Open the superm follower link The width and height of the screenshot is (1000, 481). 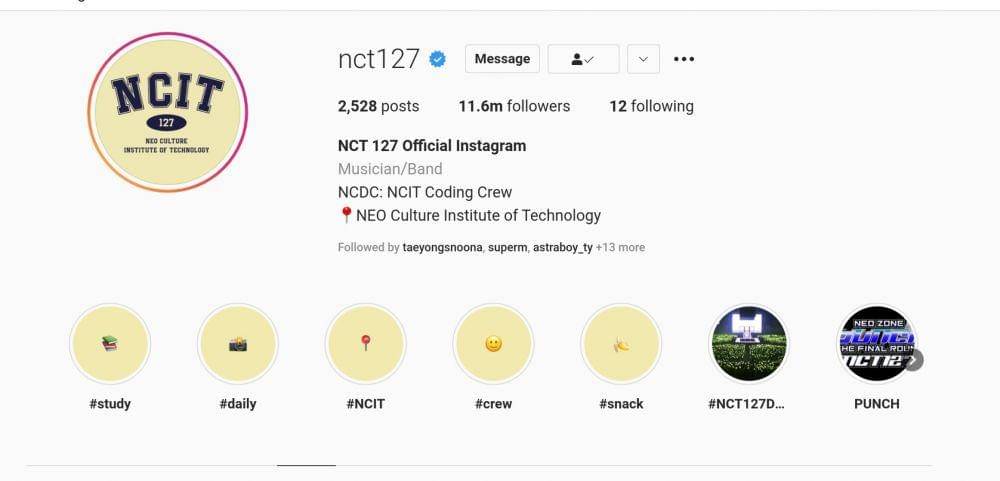(x=507, y=247)
